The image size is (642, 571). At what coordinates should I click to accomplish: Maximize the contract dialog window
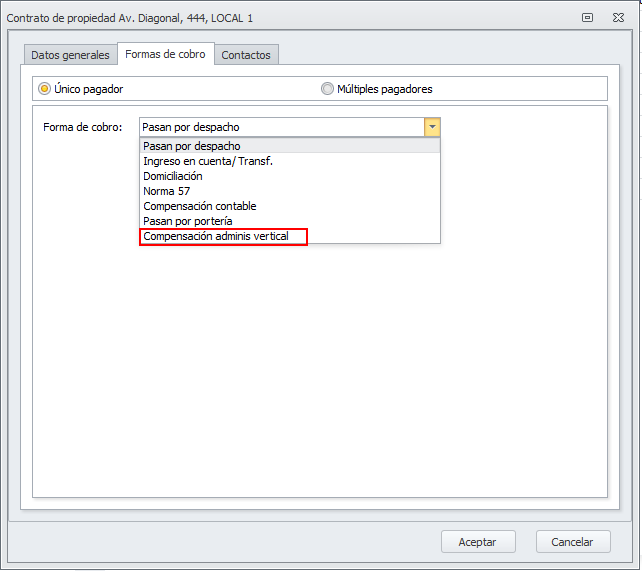[588, 17]
